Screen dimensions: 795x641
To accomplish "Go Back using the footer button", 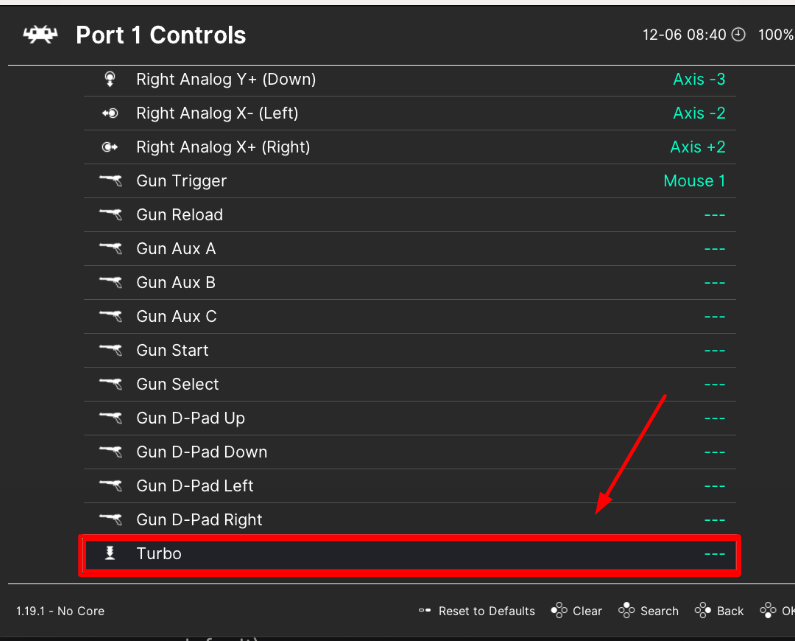I will pos(719,611).
